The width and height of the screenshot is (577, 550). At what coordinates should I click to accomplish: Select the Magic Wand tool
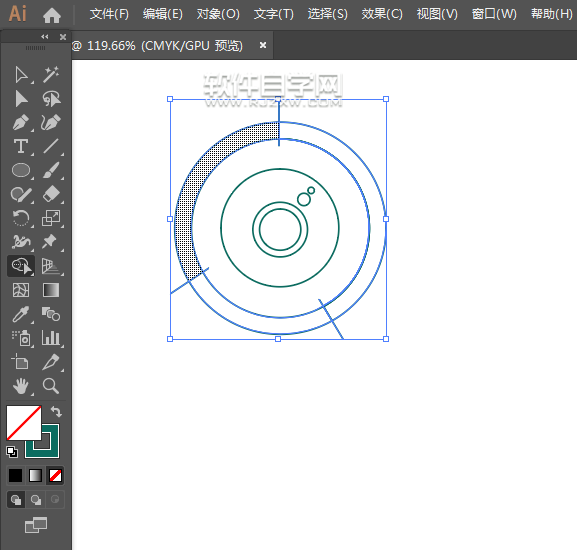tap(51, 75)
